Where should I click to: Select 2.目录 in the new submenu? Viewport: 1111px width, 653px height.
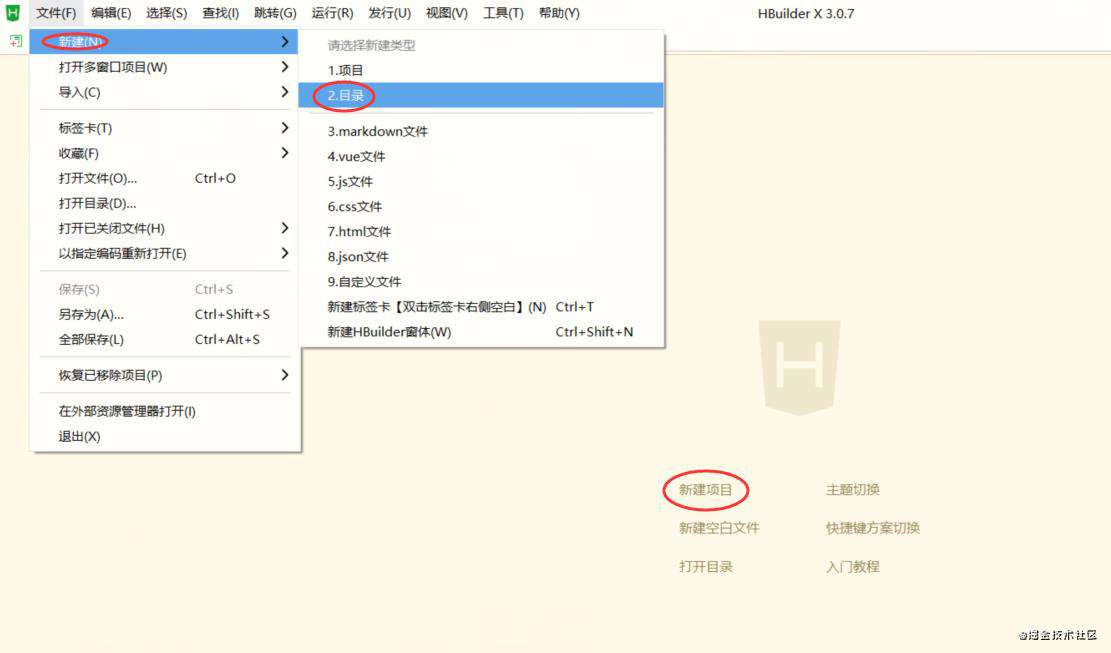pyautogui.click(x=481, y=95)
